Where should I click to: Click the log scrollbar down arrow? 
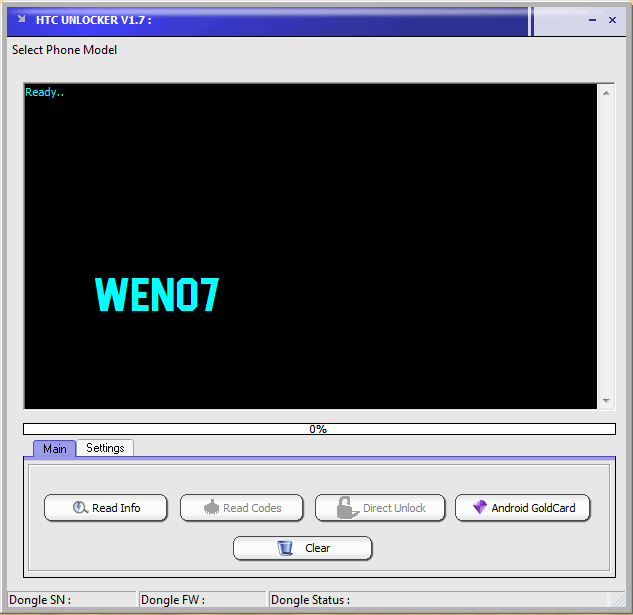click(606, 401)
